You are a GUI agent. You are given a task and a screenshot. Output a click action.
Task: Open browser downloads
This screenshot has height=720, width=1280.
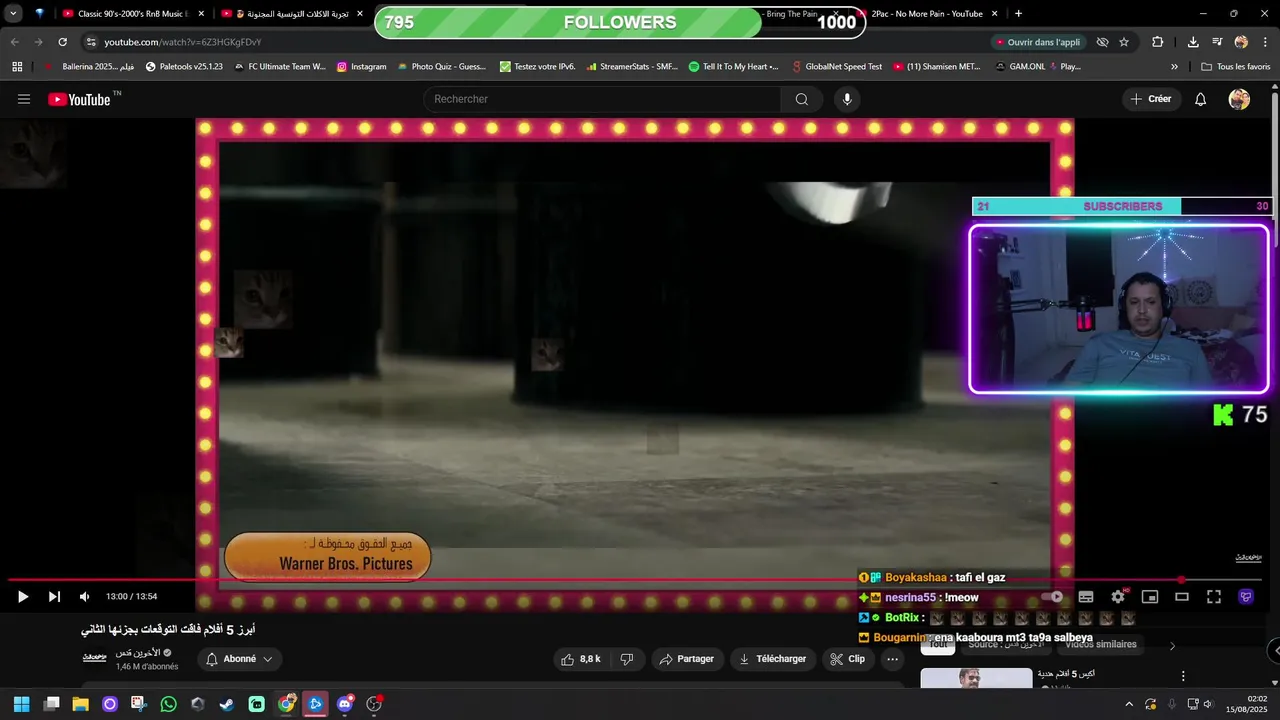pos(1193,42)
